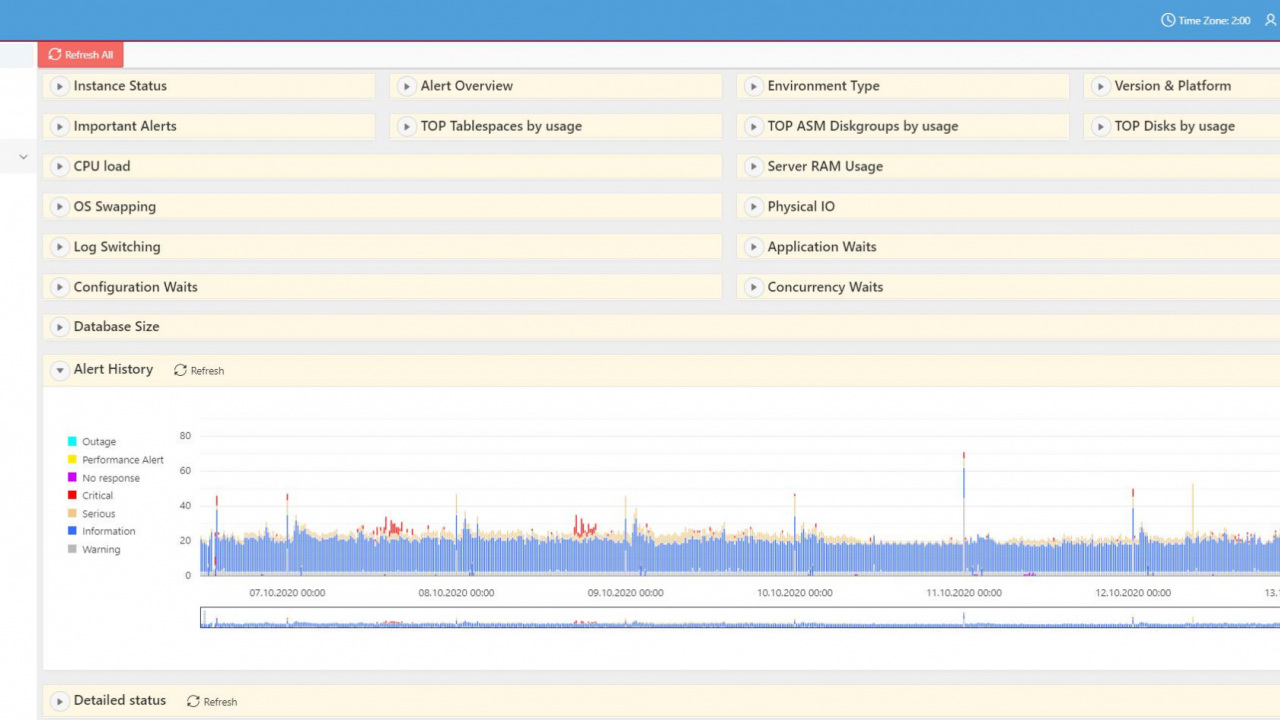Expand the Alert Overview panel

pos(407,86)
